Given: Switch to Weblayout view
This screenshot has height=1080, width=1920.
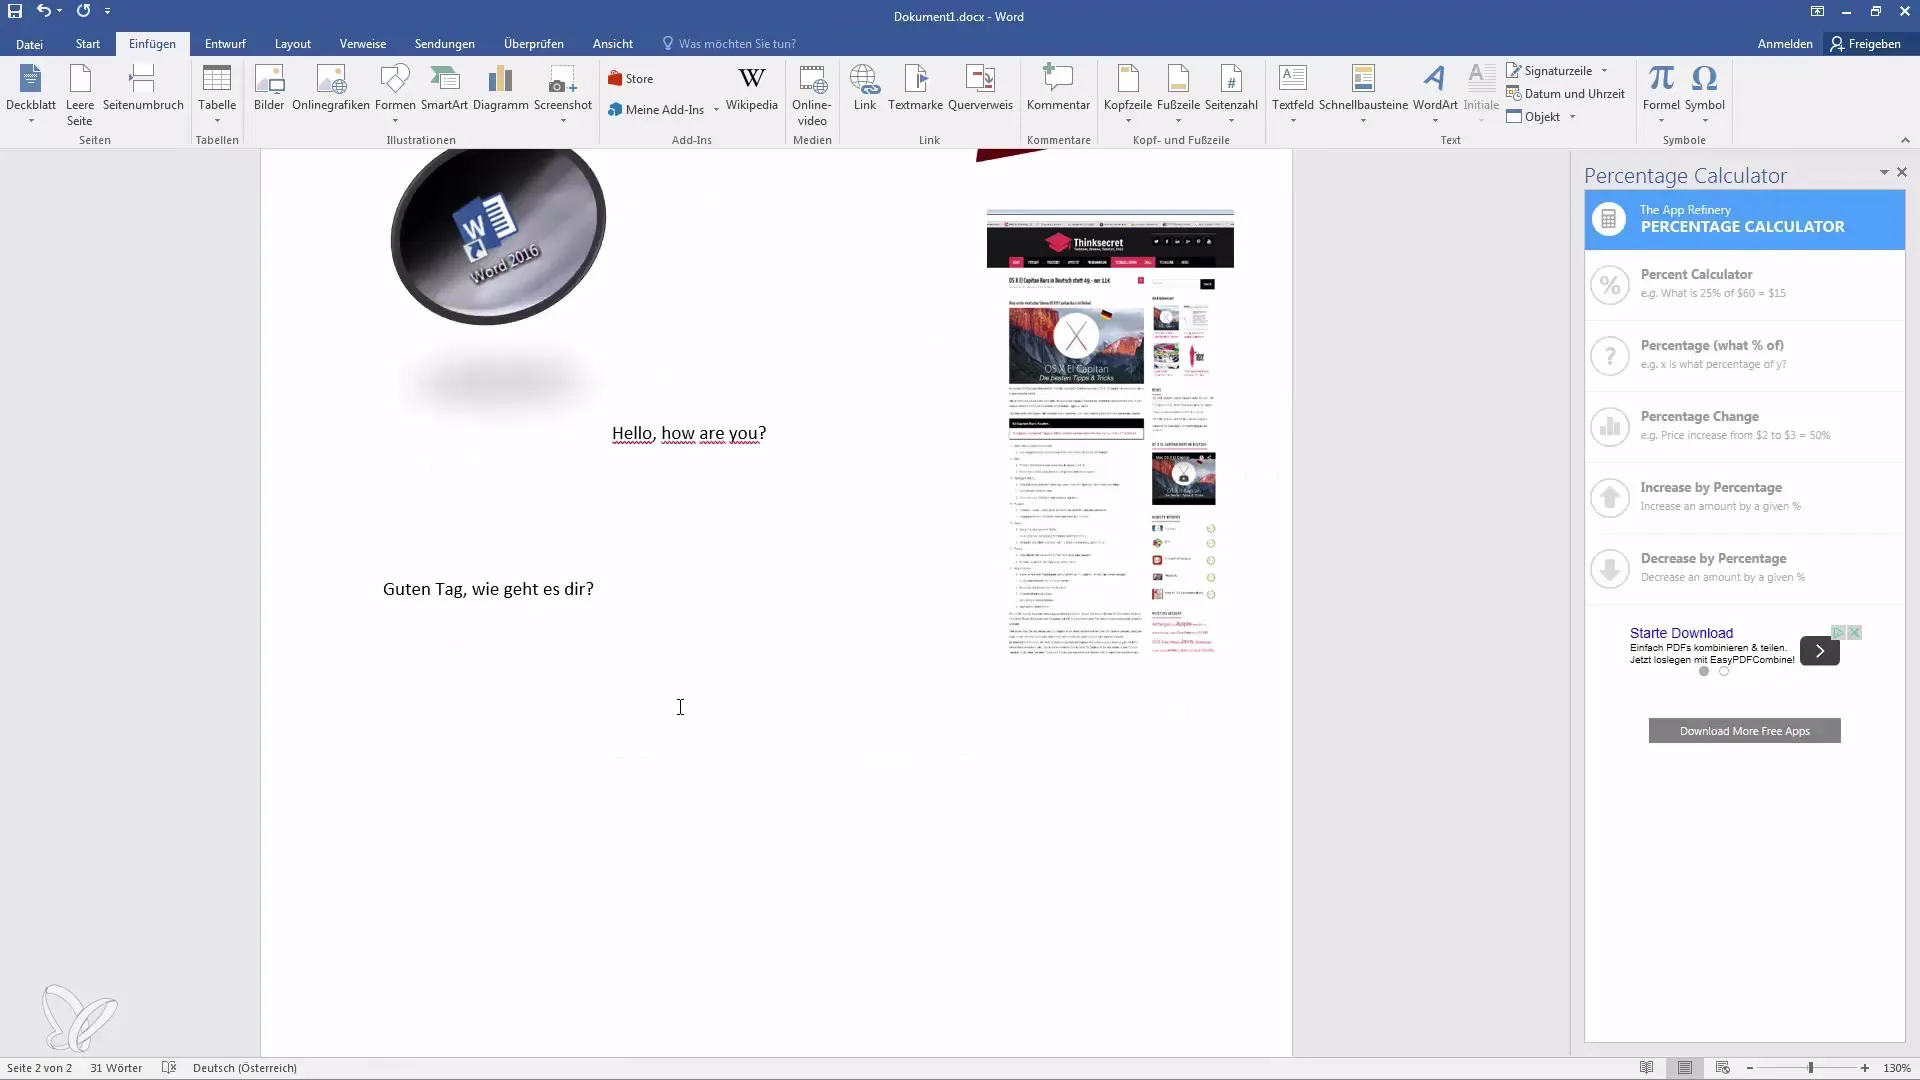Looking at the screenshot, I should tap(1722, 1068).
